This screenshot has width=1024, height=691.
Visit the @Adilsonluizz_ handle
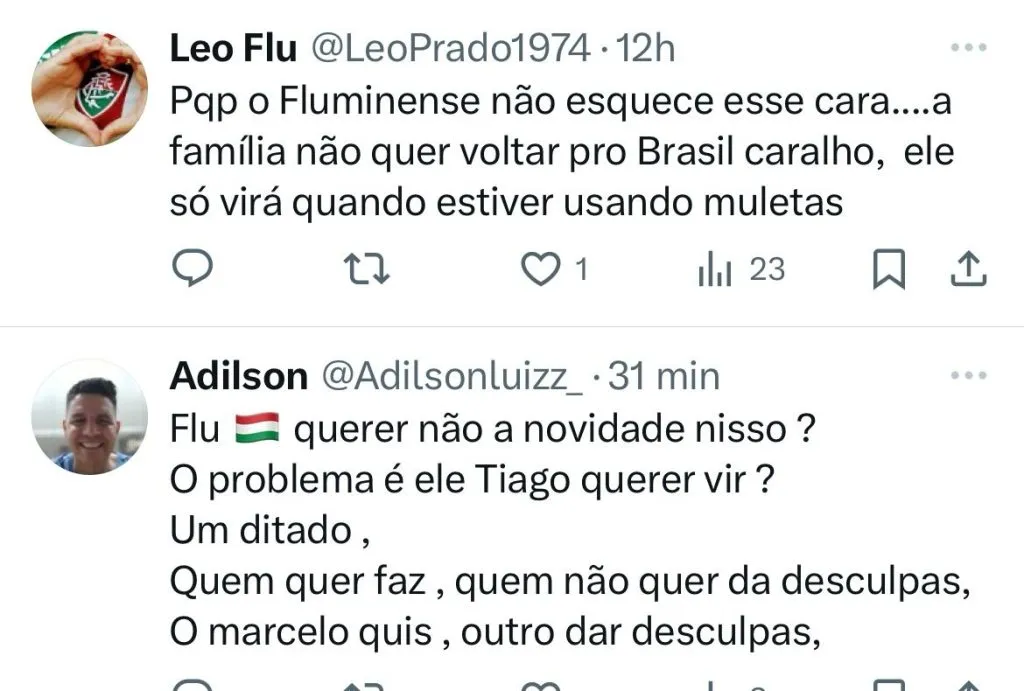pos(450,376)
